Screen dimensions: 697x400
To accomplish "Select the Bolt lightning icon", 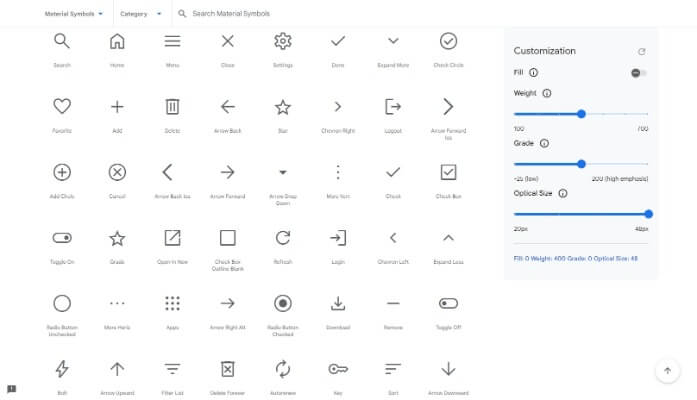I will [x=62, y=369].
